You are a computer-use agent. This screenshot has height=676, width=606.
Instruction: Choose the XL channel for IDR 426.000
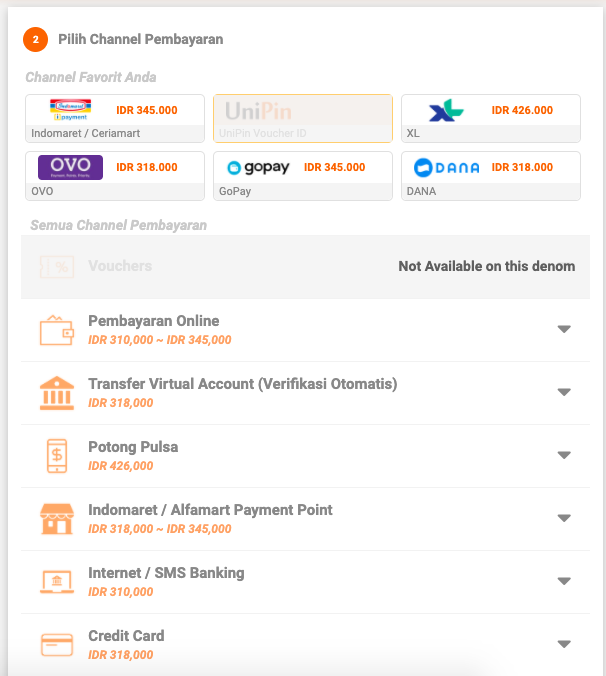pos(490,119)
